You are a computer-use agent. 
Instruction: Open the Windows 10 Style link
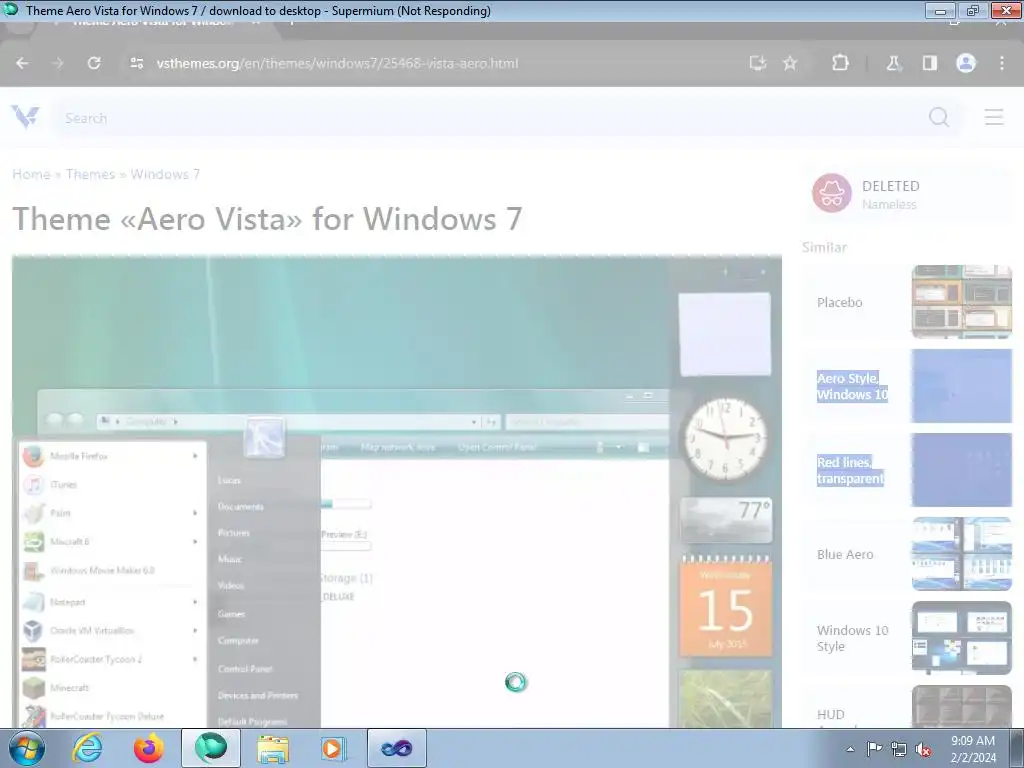point(852,638)
